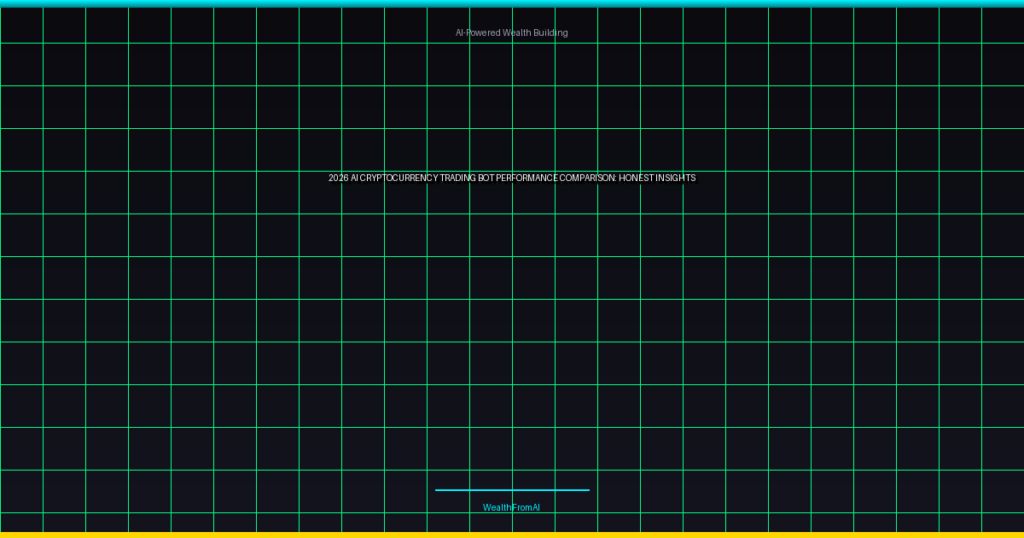Screen dimensions: 1024x538
Task: Click the "AI" suffix in WealthFromAI
Action: click(x=535, y=508)
